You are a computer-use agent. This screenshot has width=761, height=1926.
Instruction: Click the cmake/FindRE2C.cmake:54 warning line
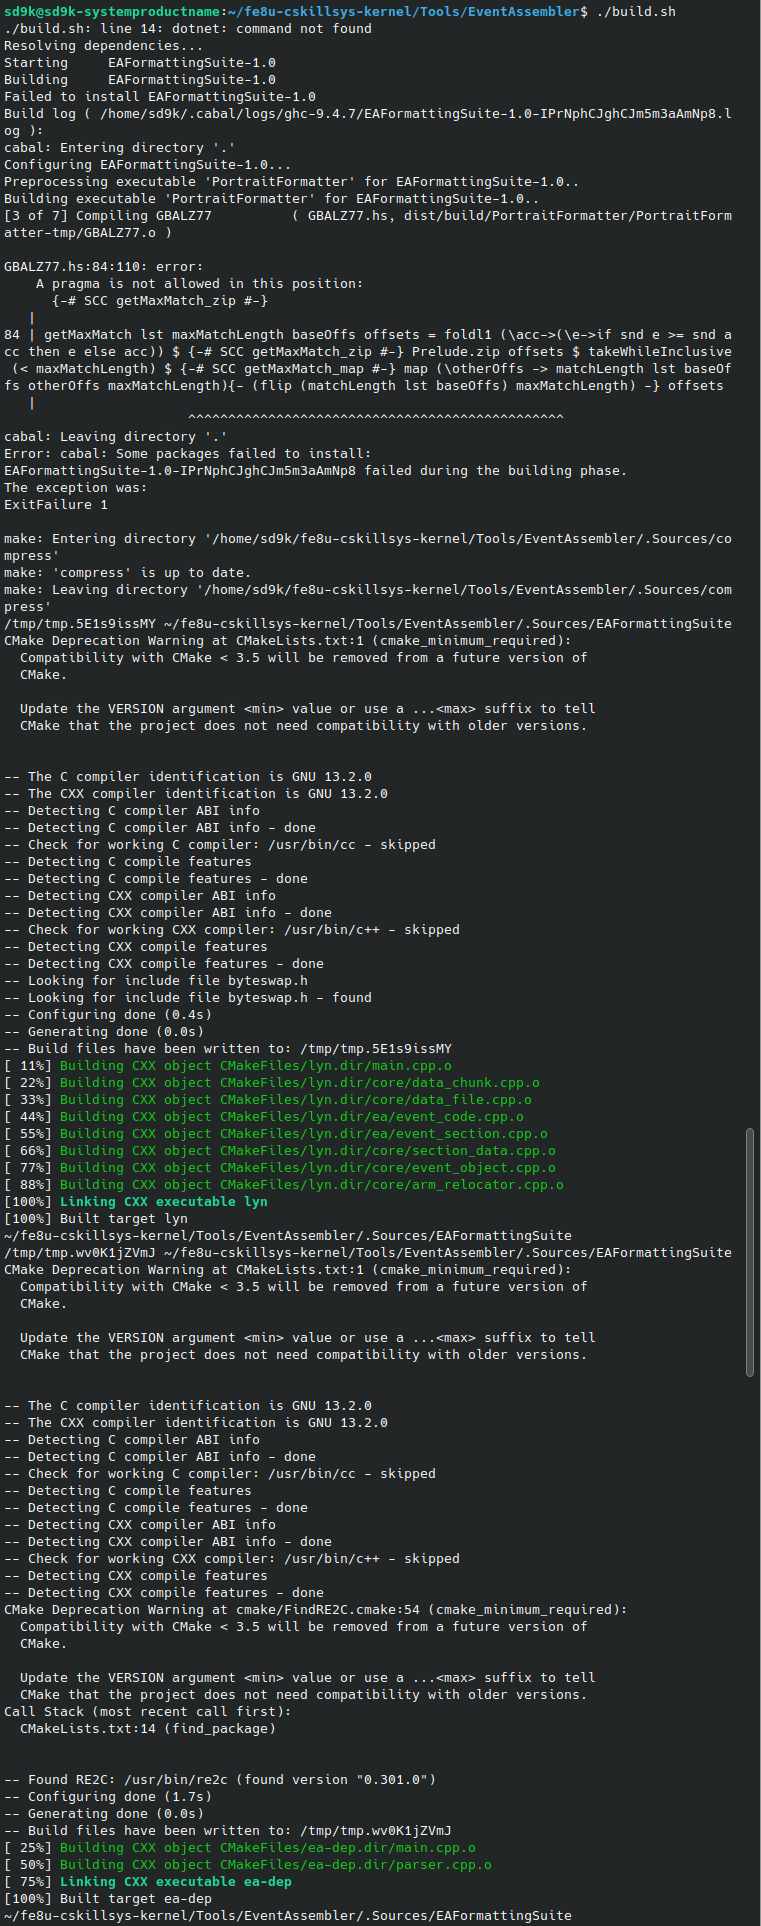(x=316, y=1610)
